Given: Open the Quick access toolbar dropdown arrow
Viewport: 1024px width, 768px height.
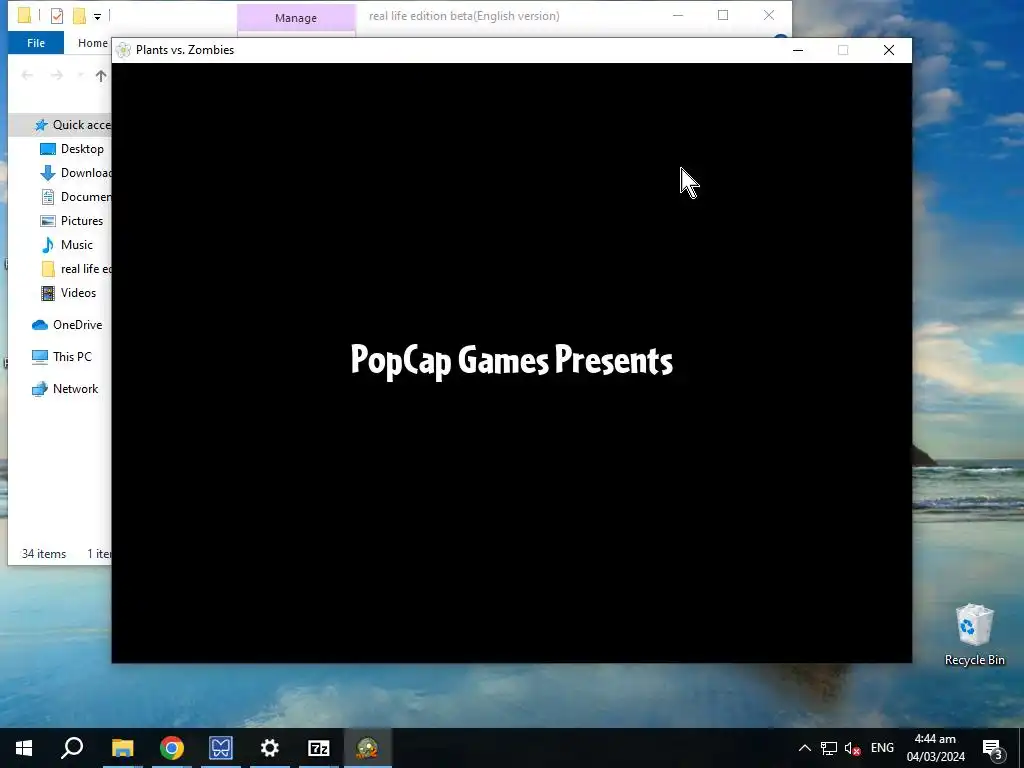Looking at the screenshot, I should [x=97, y=16].
